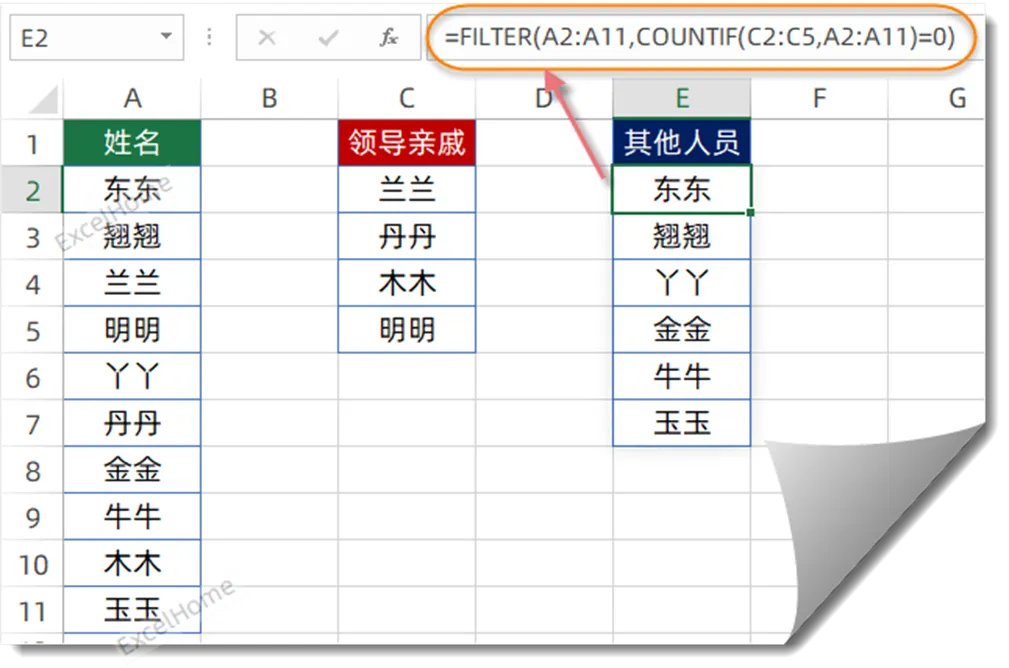Viewport: 1009px width, 668px height.
Task: Select cell C3 containing 丹丹
Action: pyautogui.click(x=407, y=236)
